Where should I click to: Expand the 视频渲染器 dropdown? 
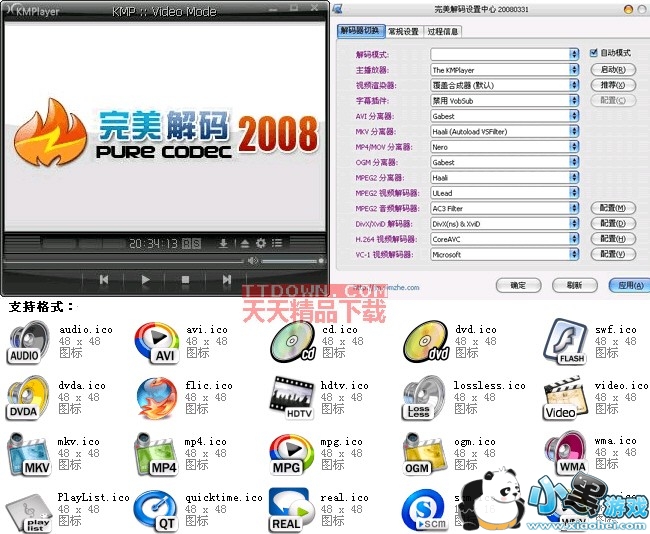504,85
